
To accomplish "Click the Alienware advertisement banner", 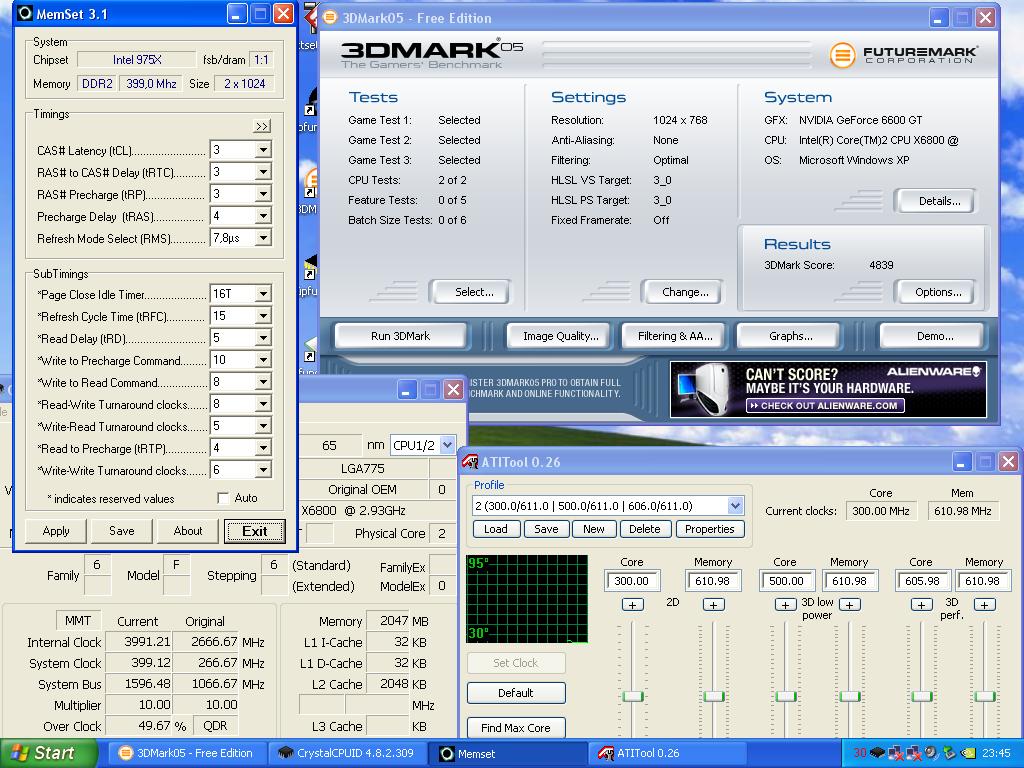I will tap(828, 390).
